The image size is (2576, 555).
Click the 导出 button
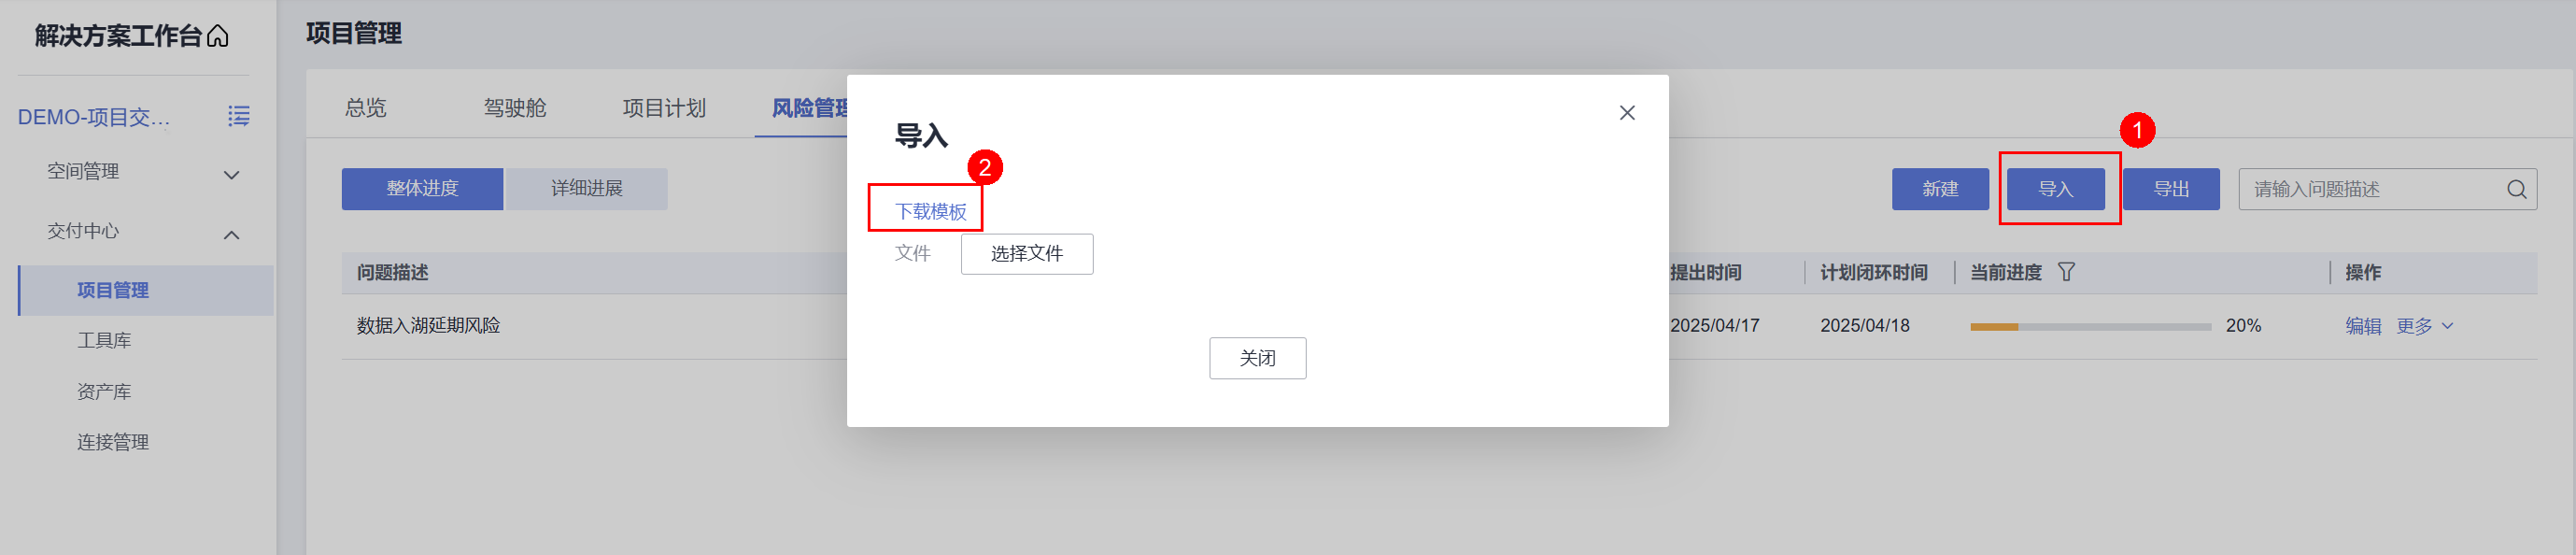pos(2171,189)
